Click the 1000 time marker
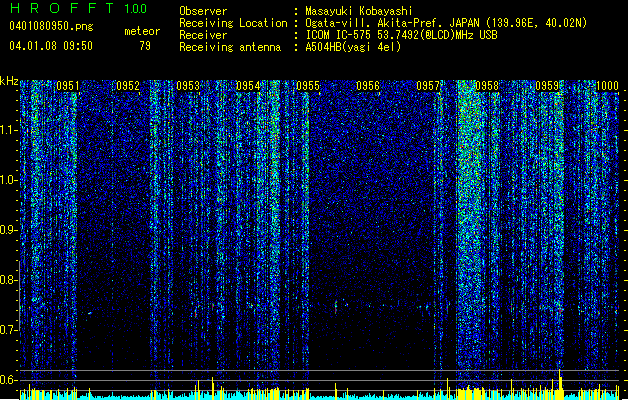 pyautogui.click(x=607, y=86)
